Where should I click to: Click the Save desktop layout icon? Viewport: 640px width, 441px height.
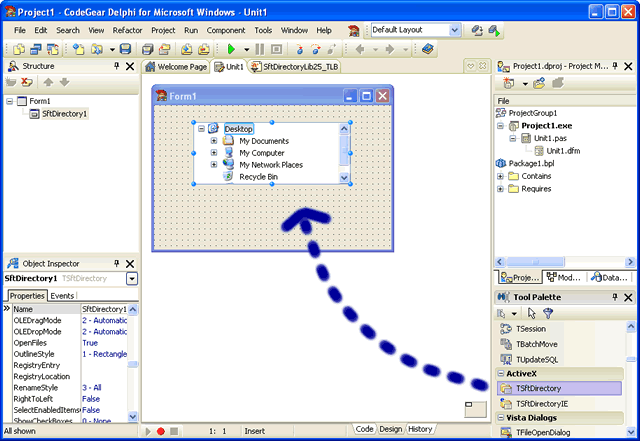coord(476,30)
